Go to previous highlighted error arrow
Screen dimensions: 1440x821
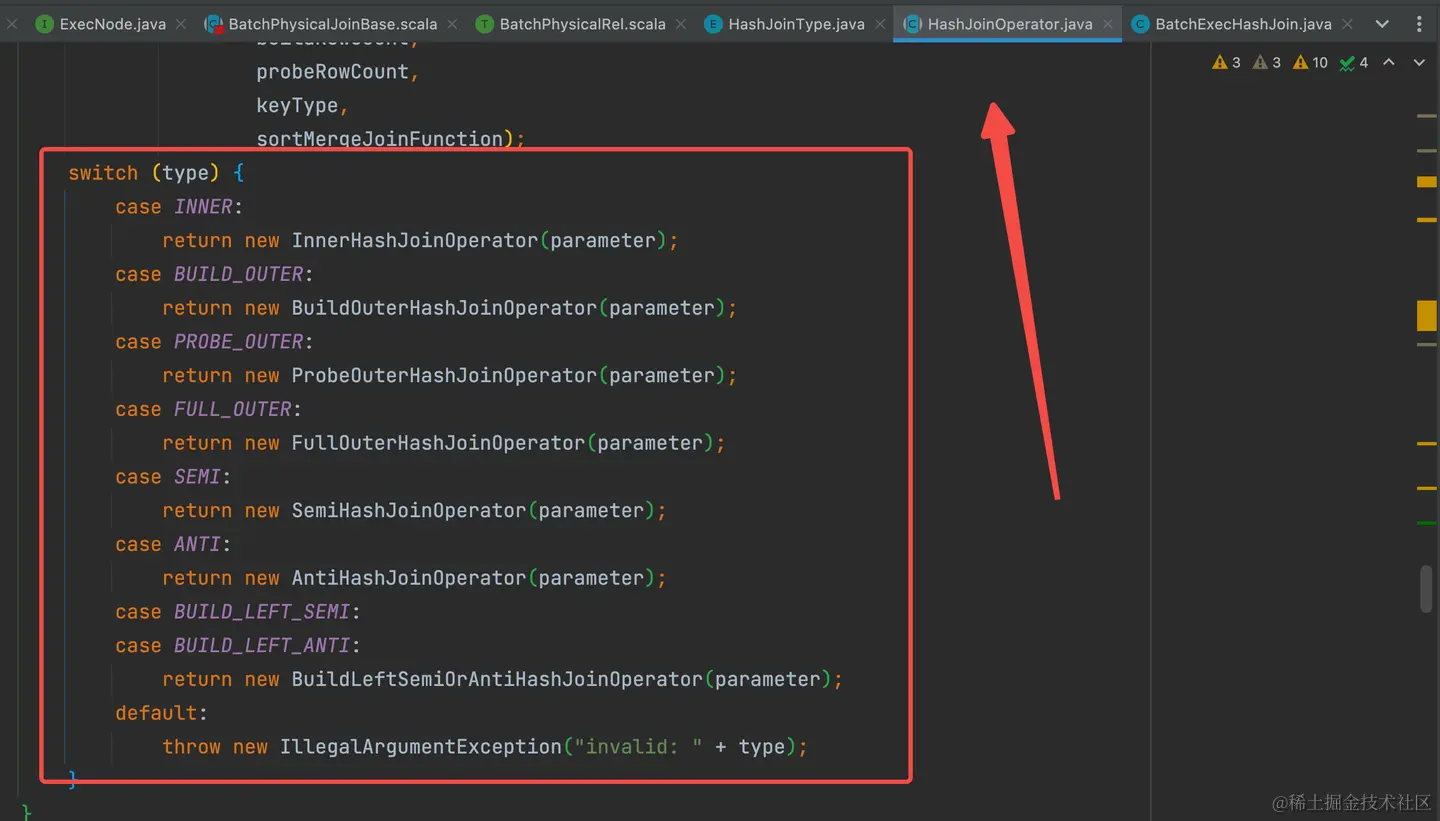[1389, 62]
